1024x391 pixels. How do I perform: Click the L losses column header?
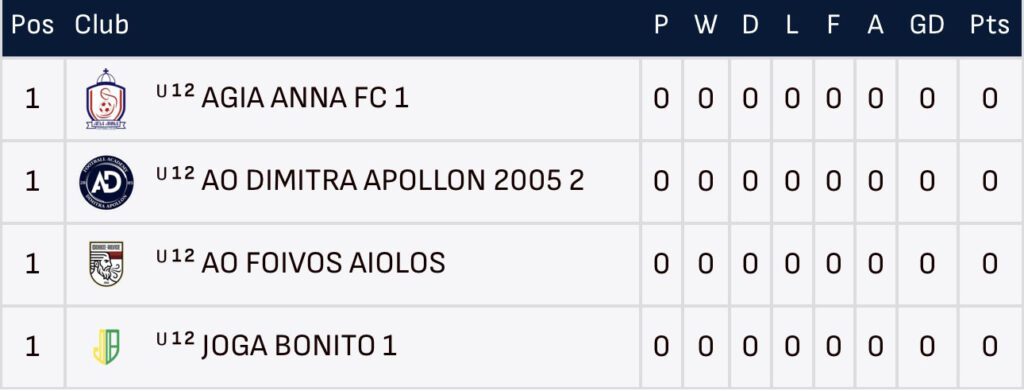point(792,25)
